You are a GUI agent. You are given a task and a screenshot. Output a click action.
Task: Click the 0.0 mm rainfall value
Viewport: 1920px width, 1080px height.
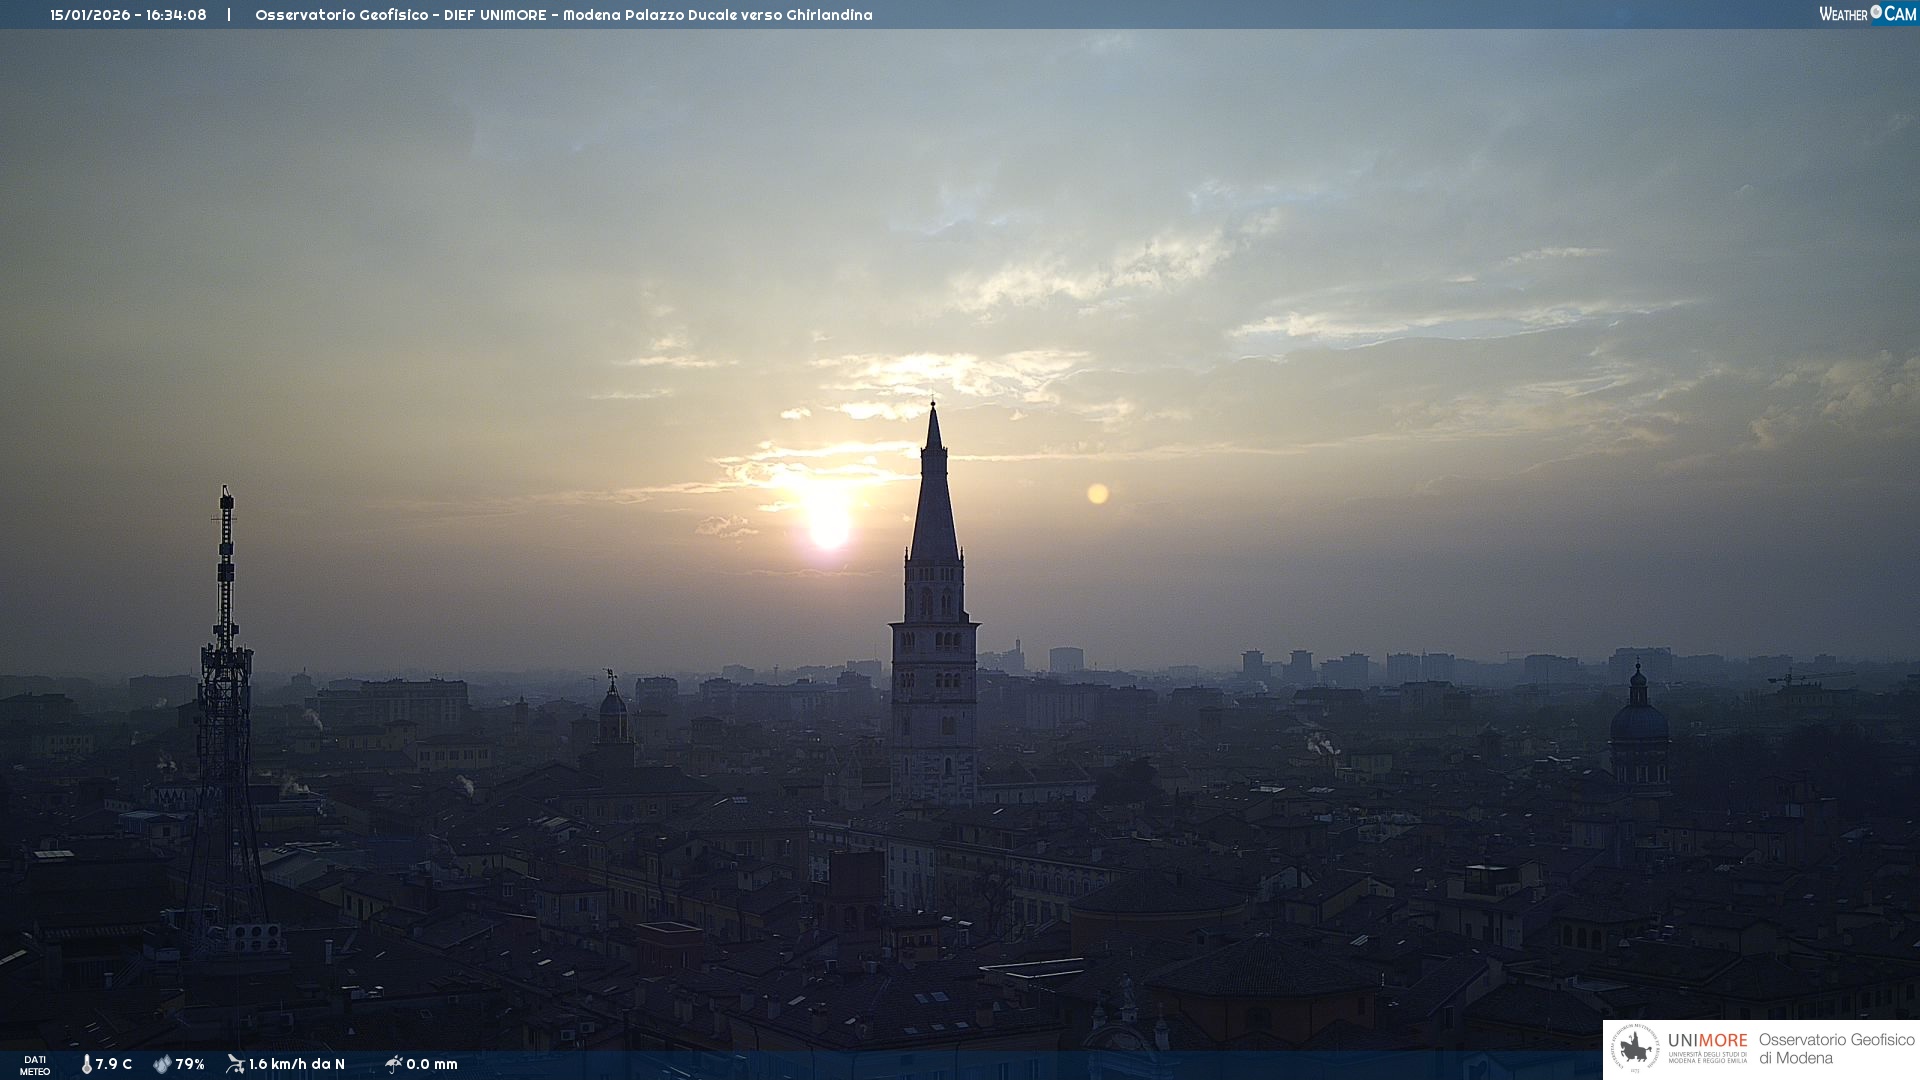(x=432, y=1064)
